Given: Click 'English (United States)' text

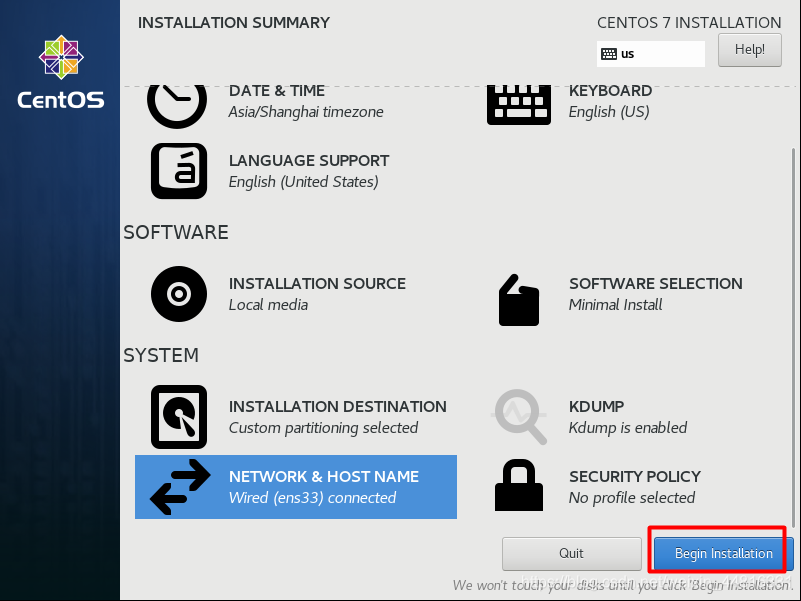Looking at the screenshot, I should (x=303, y=182).
